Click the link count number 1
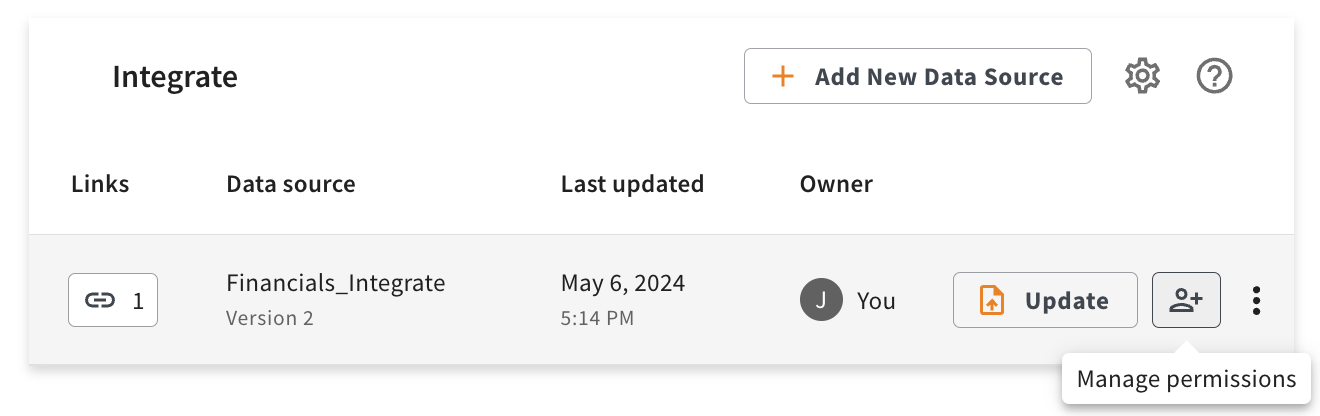 [x=138, y=301]
